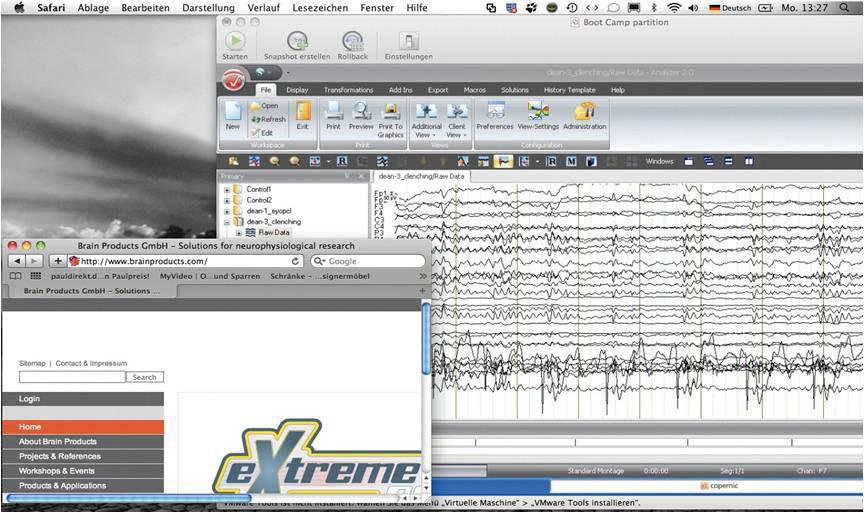Click the website search text box
This screenshot has height=513, width=864.
click(72, 377)
